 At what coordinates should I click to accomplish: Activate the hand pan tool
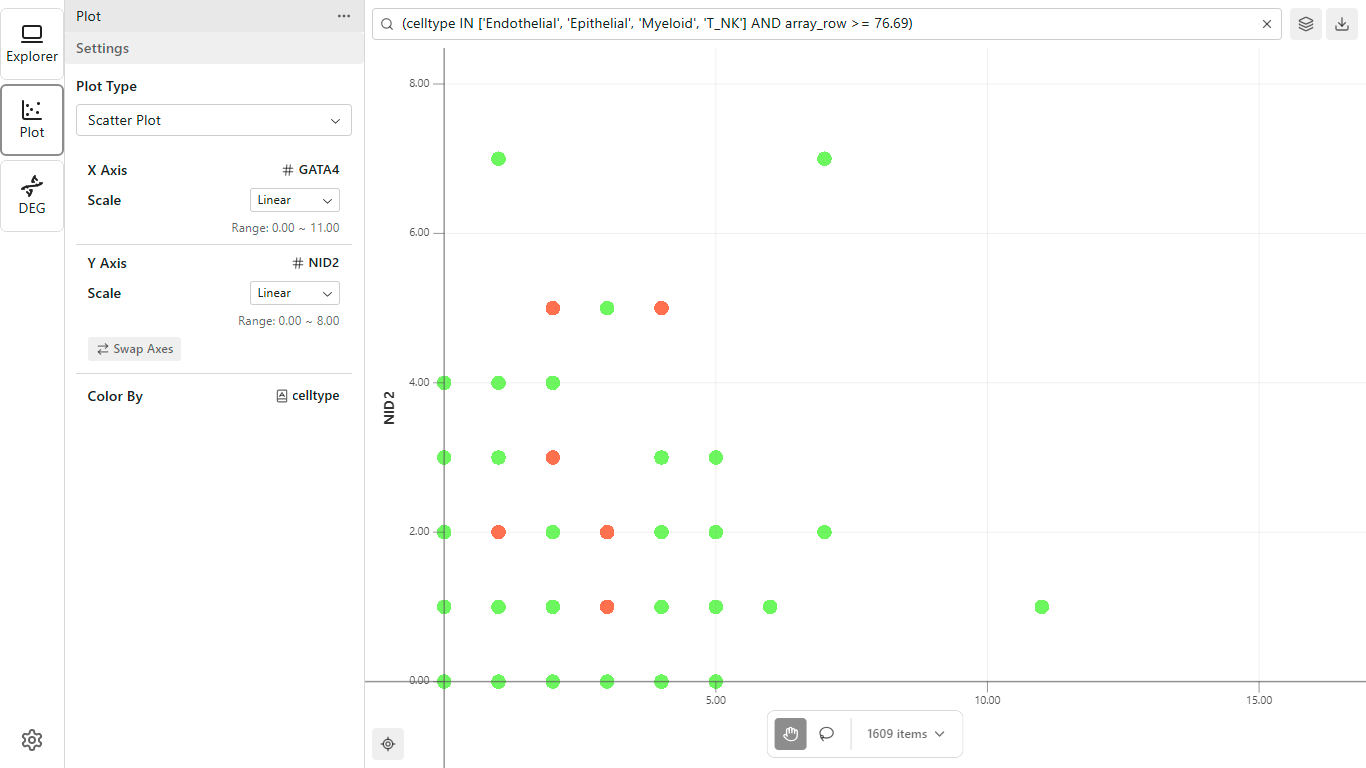(x=790, y=734)
